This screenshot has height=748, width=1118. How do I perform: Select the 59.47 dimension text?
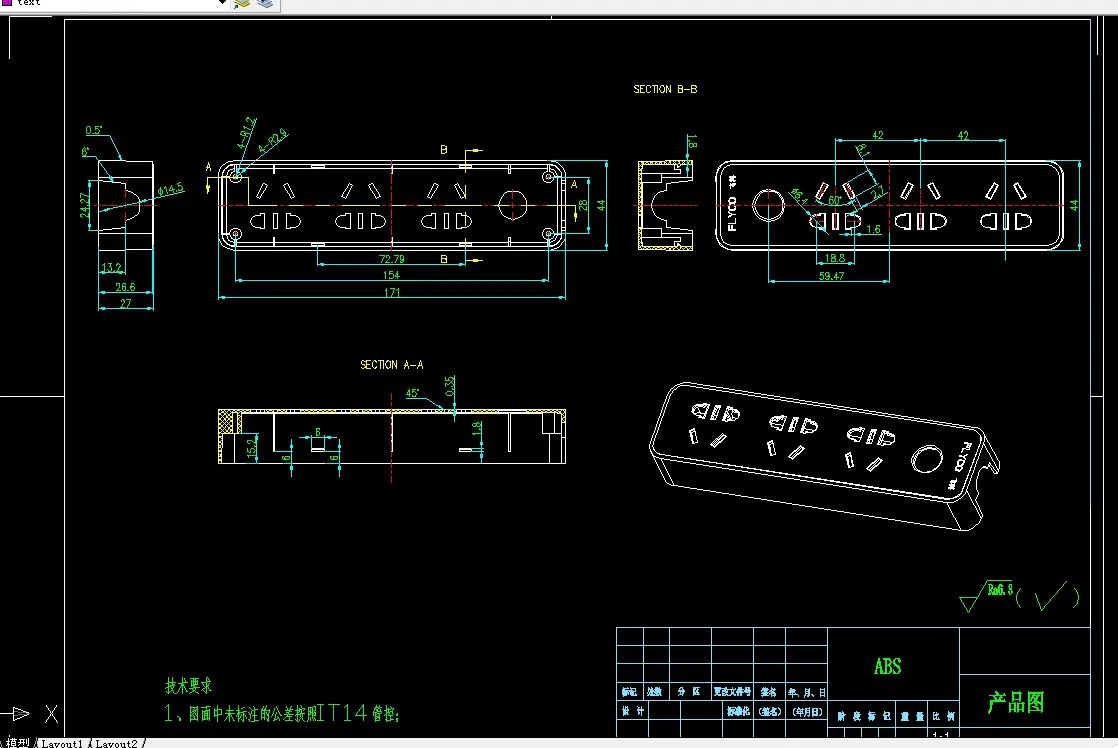pos(831,276)
